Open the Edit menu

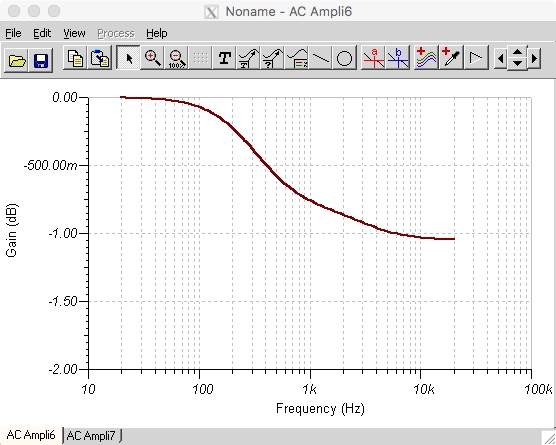pos(42,33)
